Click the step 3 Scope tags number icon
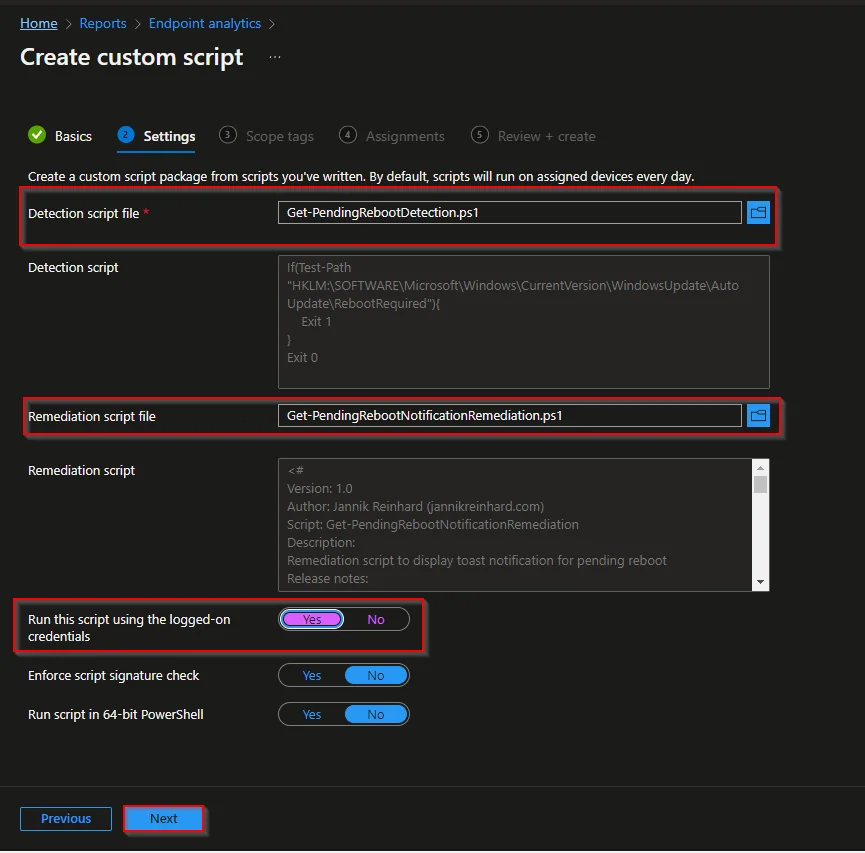The height and width of the screenshot is (853, 865). pos(227,135)
